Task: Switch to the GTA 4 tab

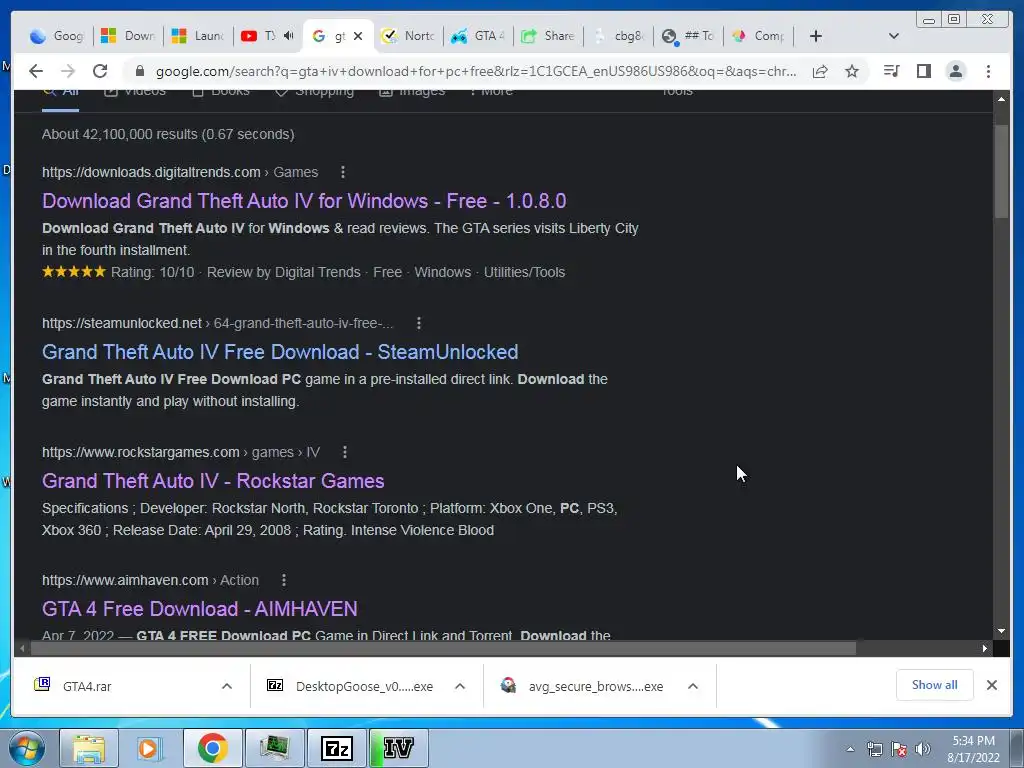Action: (478, 36)
